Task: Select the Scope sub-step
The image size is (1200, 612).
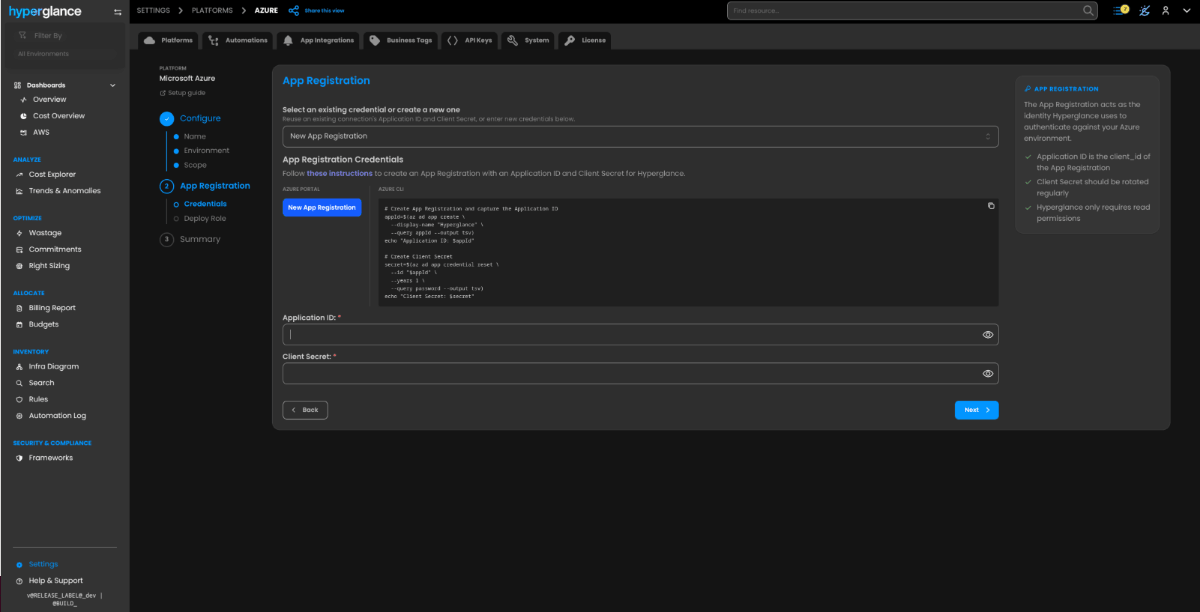Action: 195,165
